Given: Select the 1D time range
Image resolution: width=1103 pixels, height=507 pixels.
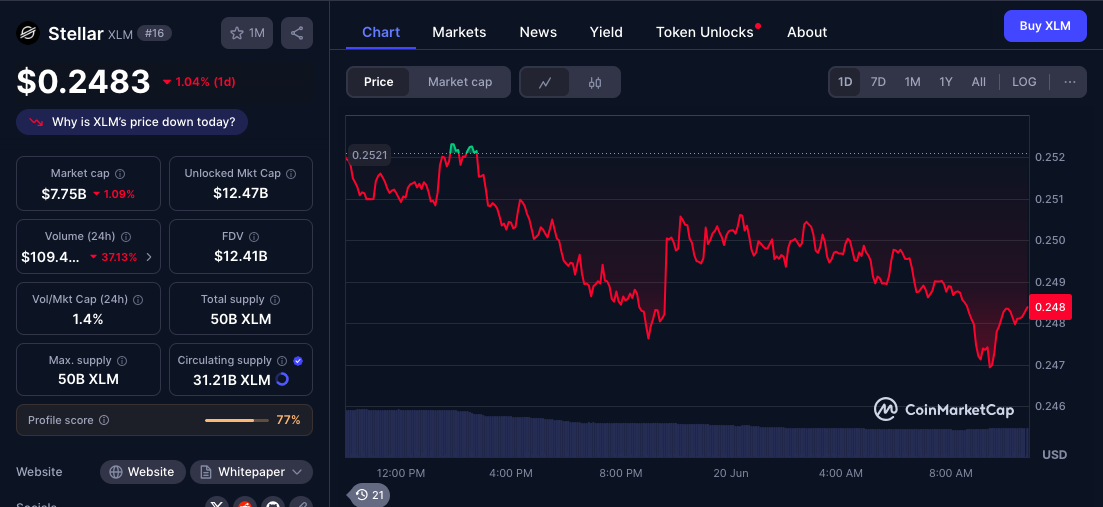Looking at the screenshot, I should tap(845, 82).
